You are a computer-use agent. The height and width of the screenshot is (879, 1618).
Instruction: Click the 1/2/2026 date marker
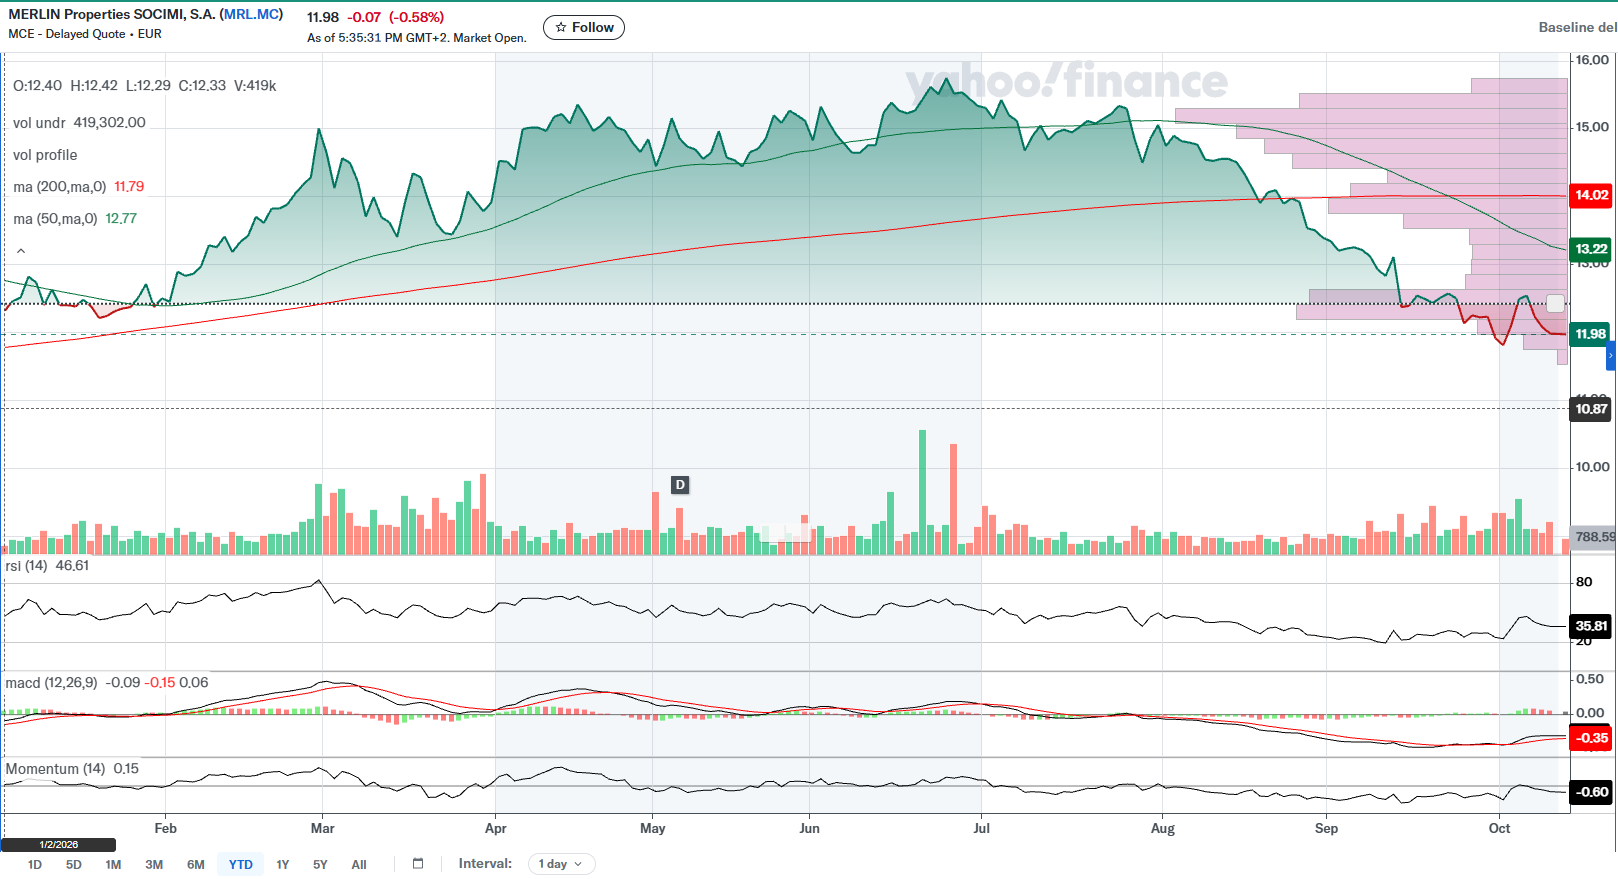pyautogui.click(x=59, y=845)
